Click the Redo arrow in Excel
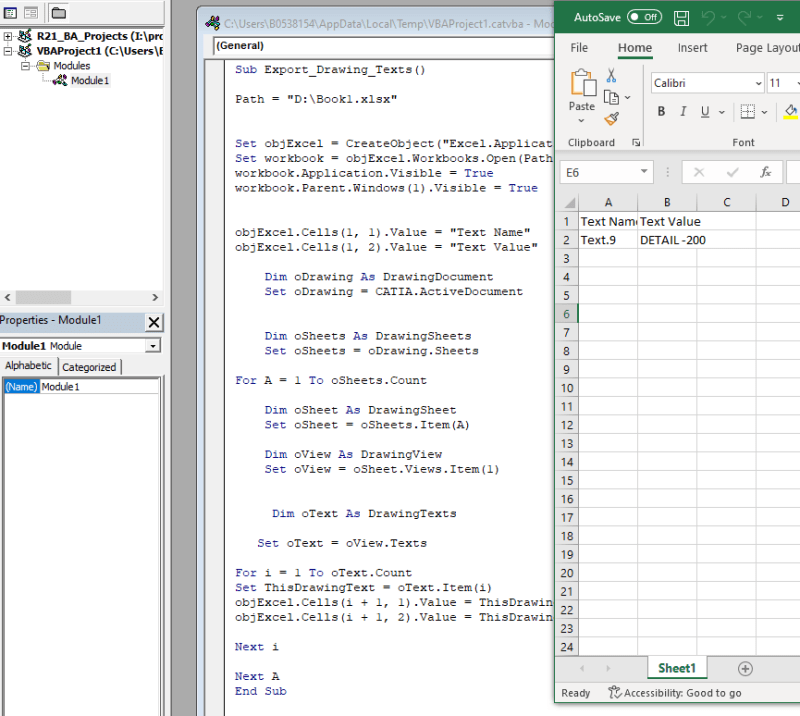The image size is (800, 716). click(745, 17)
